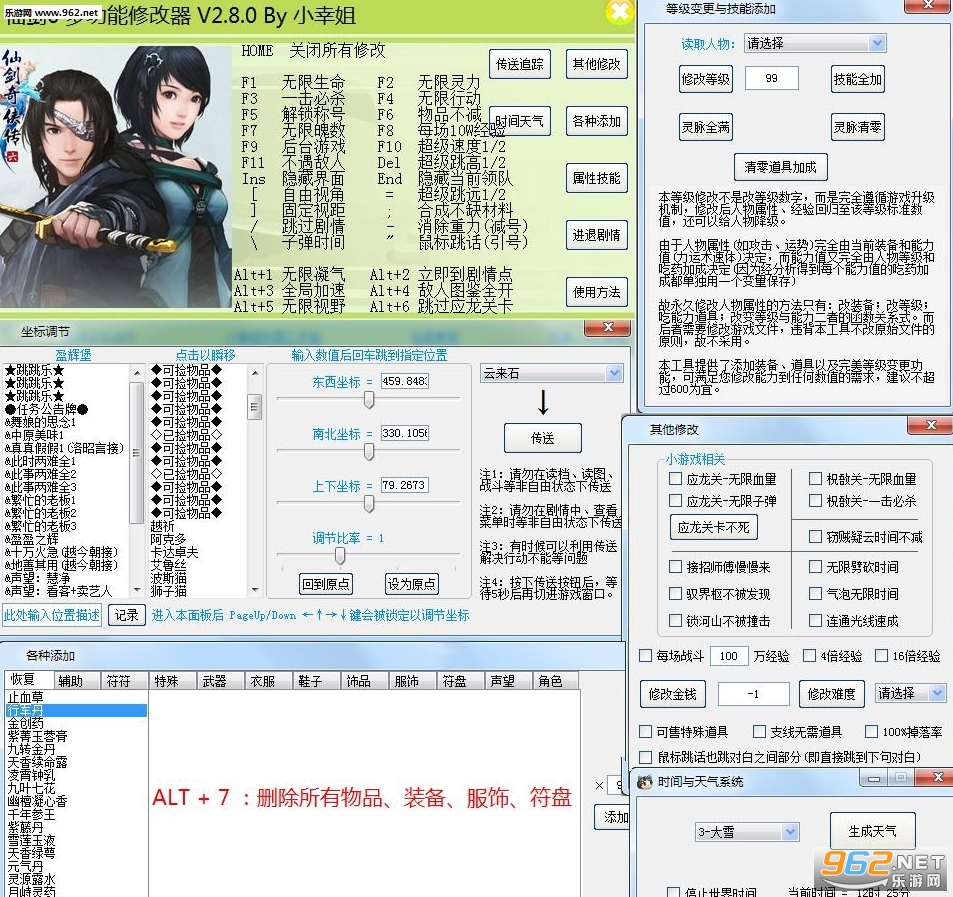
Task: Click the money field showing -1
Action: pyautogui.click(x=753, y=694)
